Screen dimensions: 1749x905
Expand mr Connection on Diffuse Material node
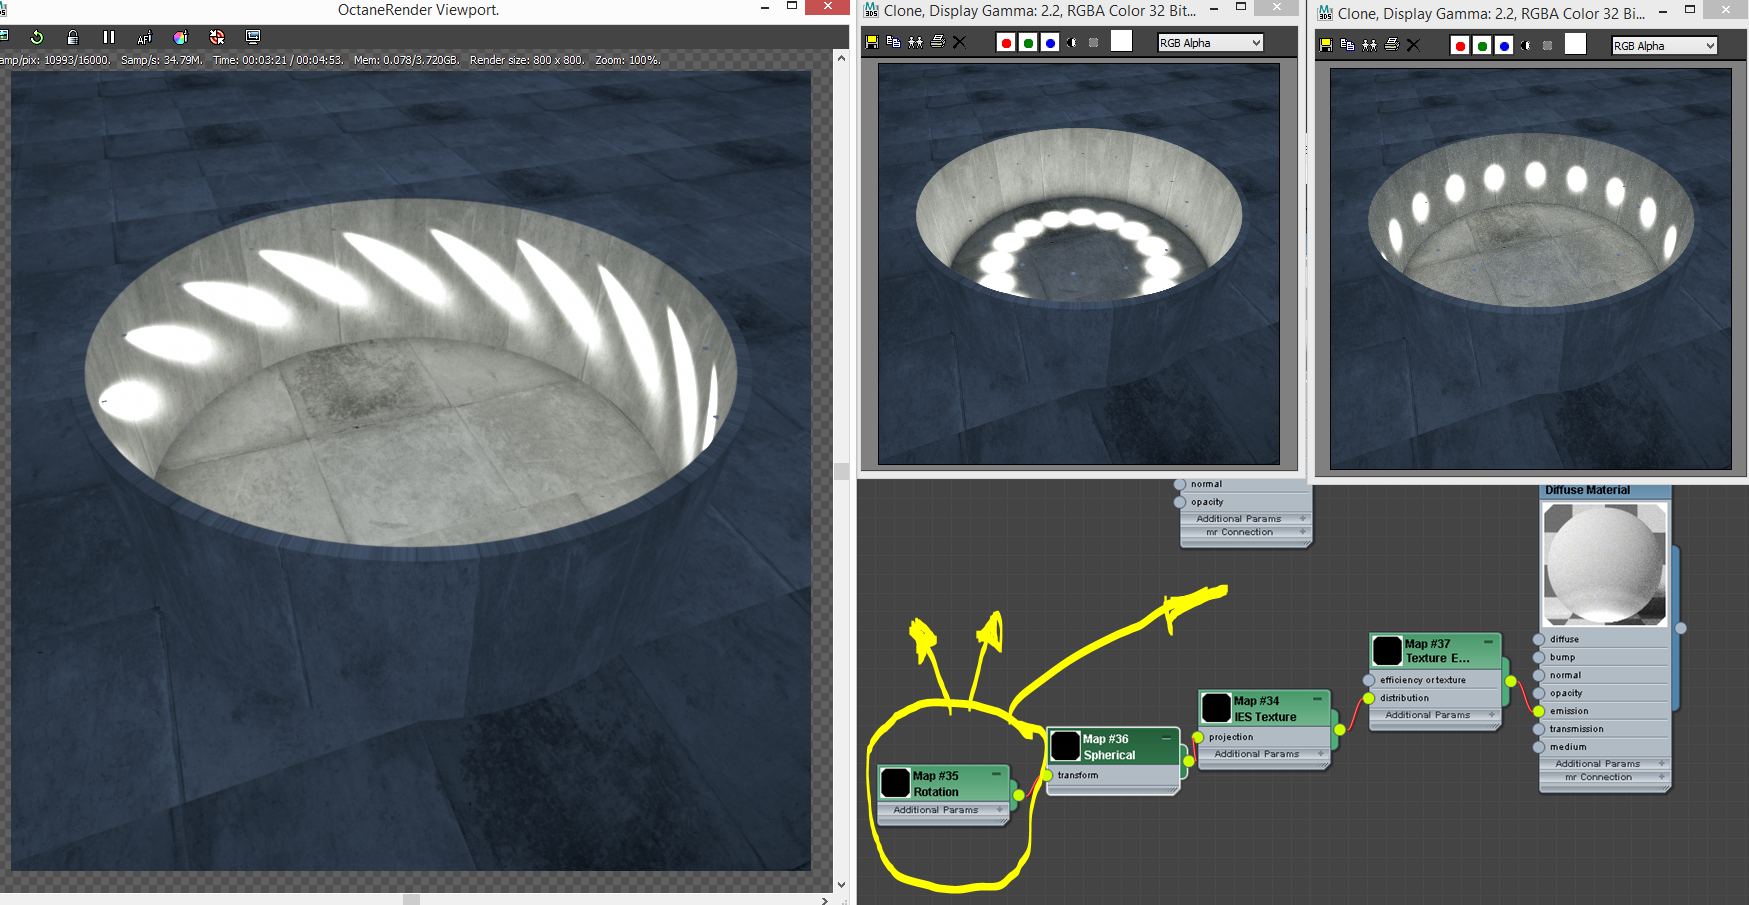[x=1605, y=777]
